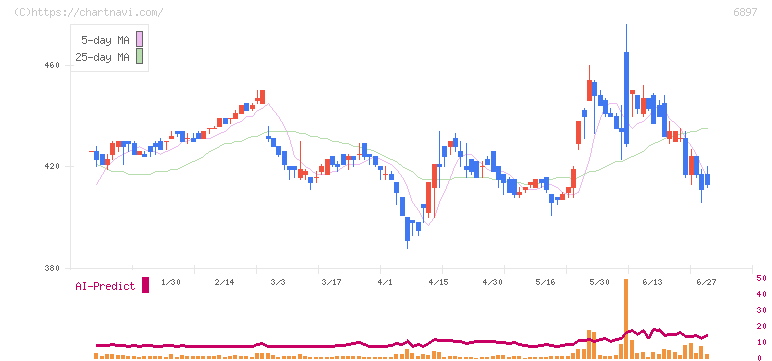772x361 pixels.
Task: Click the tall blue candlestick peaking above 460
Action: coord(626,98)
